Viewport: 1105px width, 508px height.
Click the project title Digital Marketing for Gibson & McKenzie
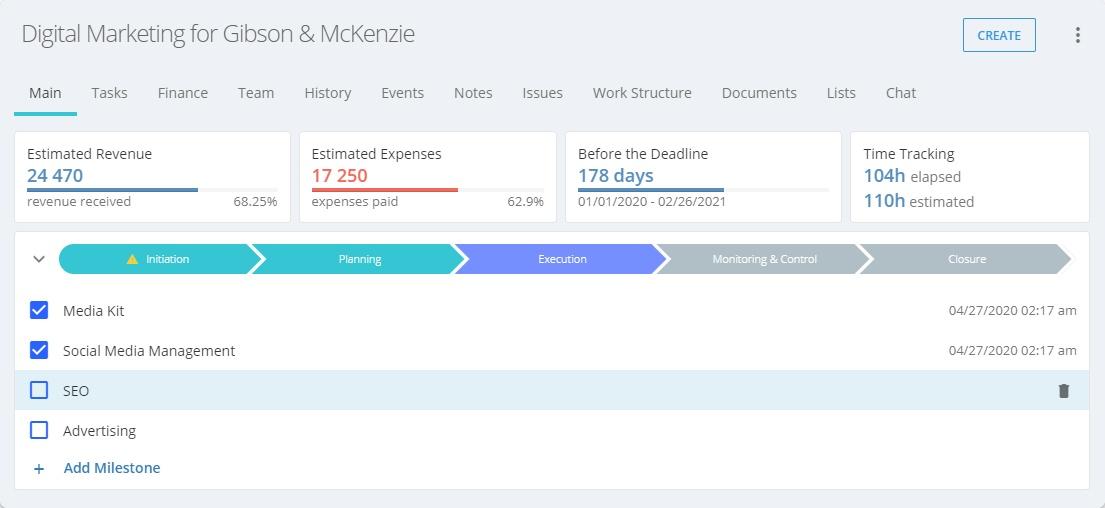pos(218,34)
